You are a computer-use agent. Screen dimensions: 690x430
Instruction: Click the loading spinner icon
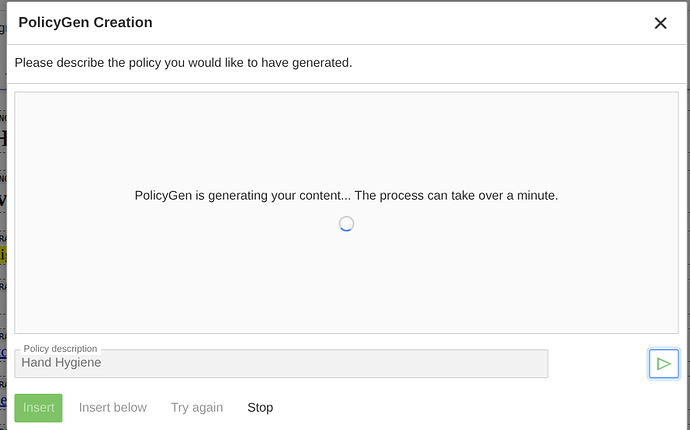(x=346, y=224)
